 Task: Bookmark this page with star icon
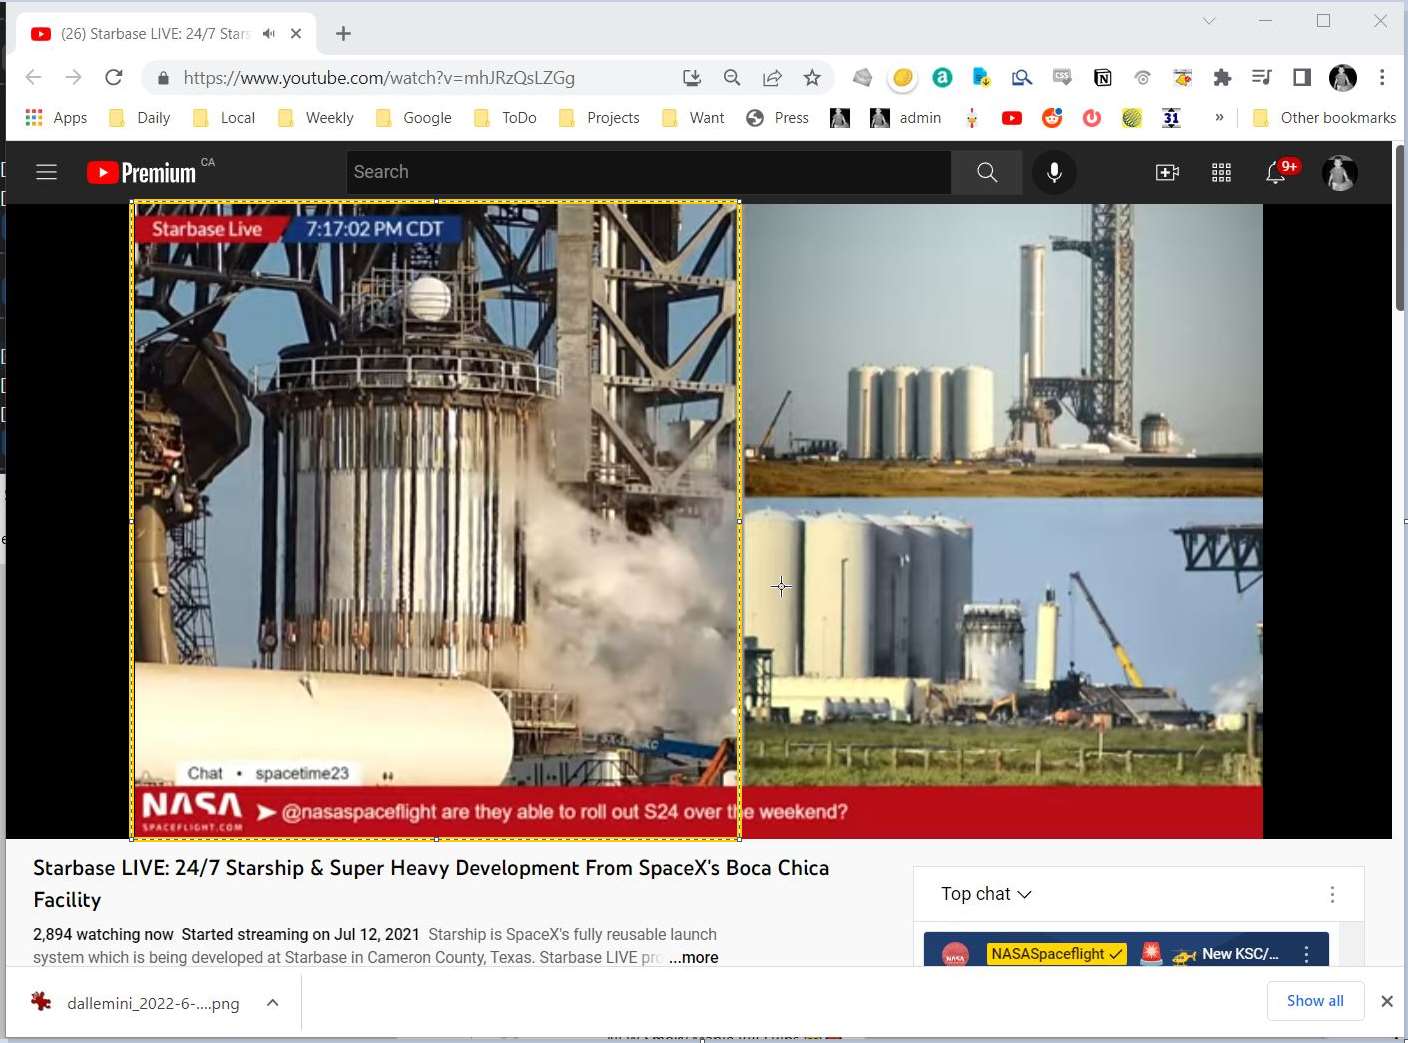click(x=812, y=78)
